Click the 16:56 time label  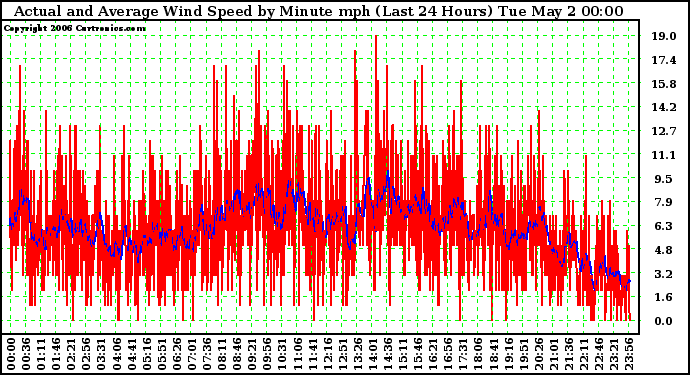point(448,354)
